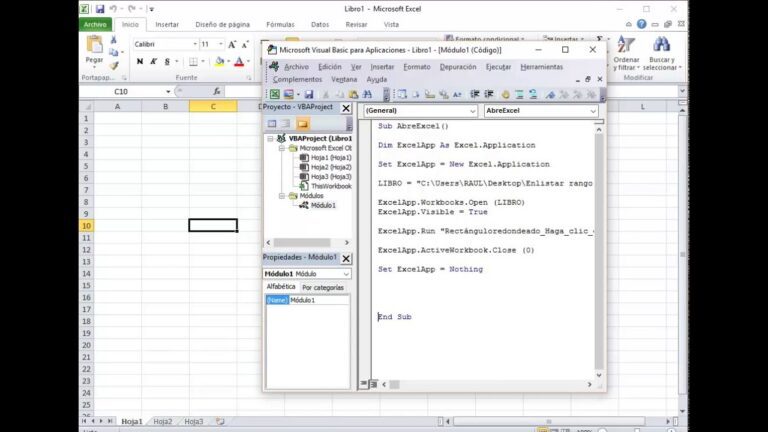Click the View Microsoft Excel icon in VBA toolbar
The width and height of the screenshot is (768, 432).
pyautogui.click(x=275, y=95)
